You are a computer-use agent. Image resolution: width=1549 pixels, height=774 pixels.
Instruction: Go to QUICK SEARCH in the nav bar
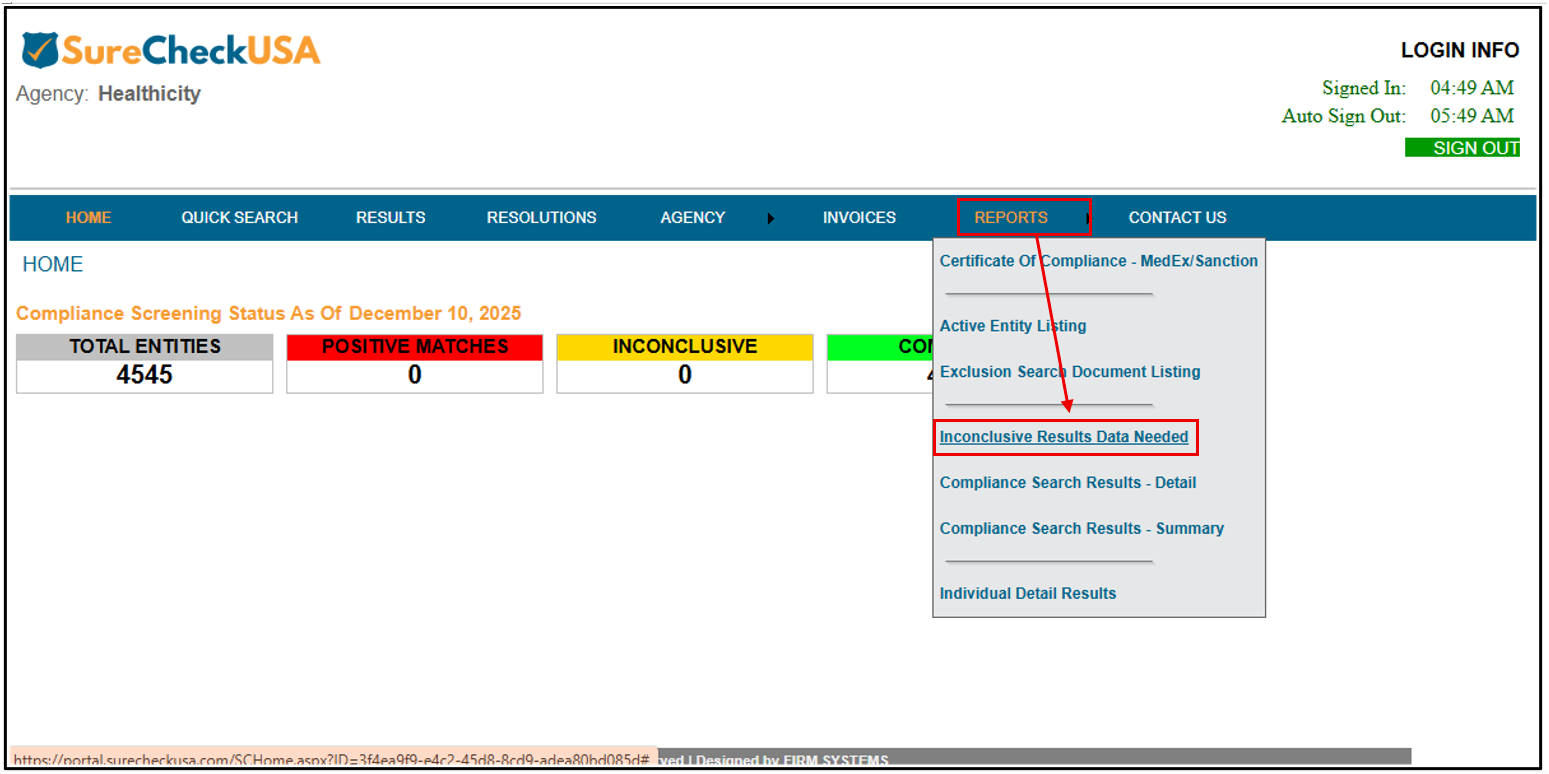(x=239, y=217)
